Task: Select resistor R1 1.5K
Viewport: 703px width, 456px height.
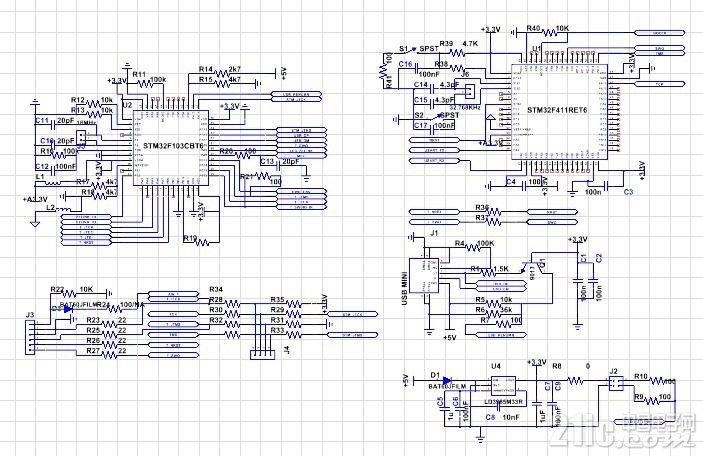Action: (487, 272)
